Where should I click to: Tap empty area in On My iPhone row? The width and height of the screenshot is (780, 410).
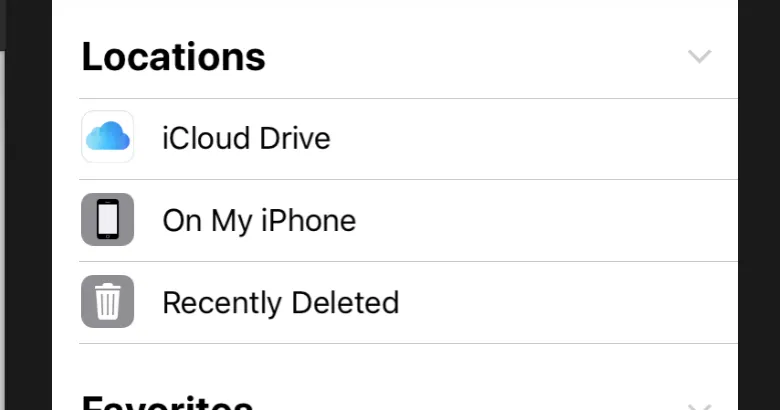coord(550,220)
